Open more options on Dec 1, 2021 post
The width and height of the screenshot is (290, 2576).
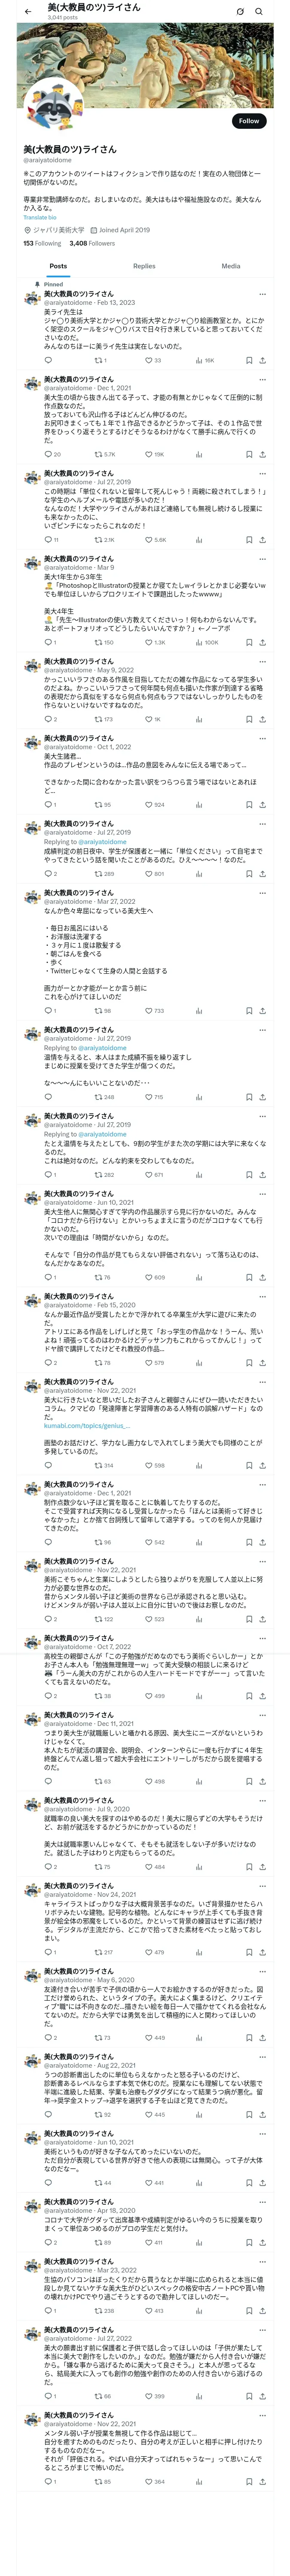click(262, 380)
